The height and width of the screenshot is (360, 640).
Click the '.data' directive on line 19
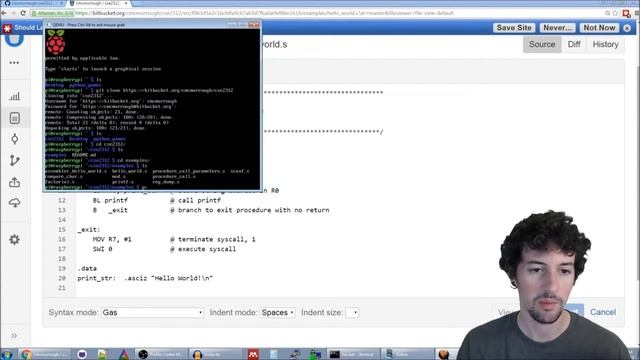pyautogui.click(x=87, y=269)
